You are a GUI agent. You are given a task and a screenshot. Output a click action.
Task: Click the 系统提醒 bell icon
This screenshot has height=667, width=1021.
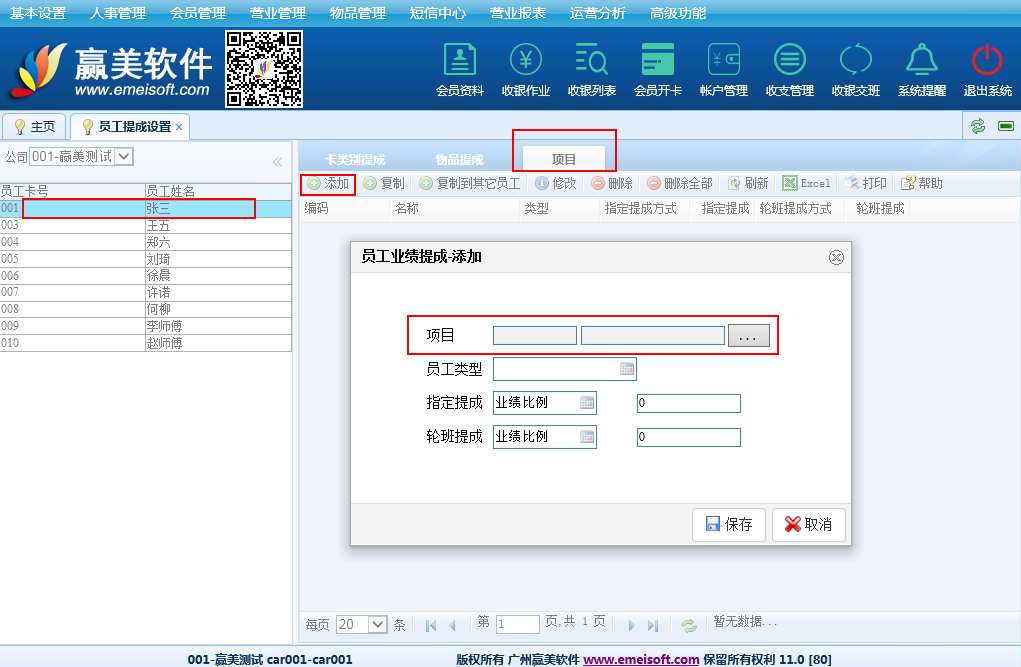click(x=921, y=69)
